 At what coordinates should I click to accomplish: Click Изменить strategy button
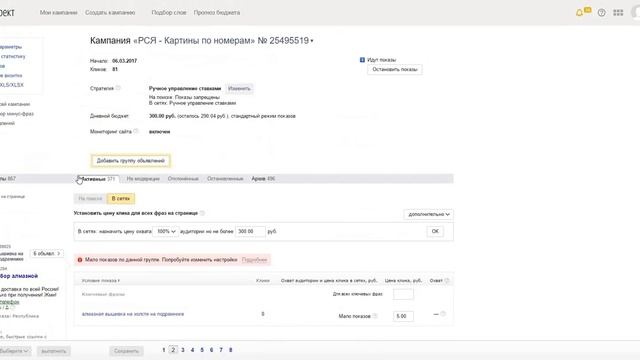239,89
